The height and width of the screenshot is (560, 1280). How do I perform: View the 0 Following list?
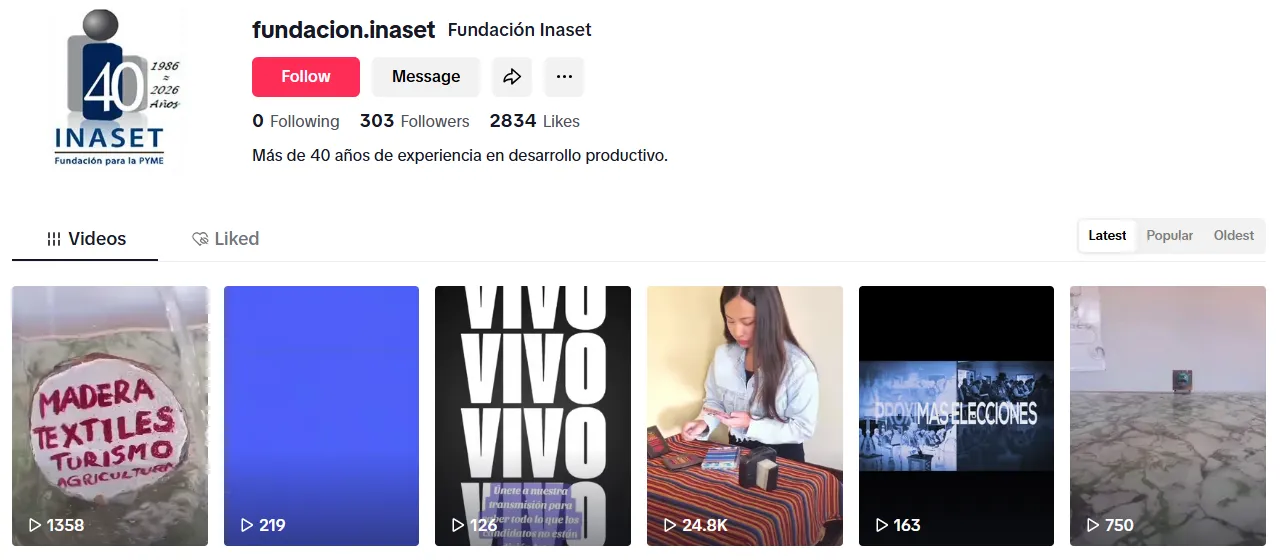coord(296,121)
